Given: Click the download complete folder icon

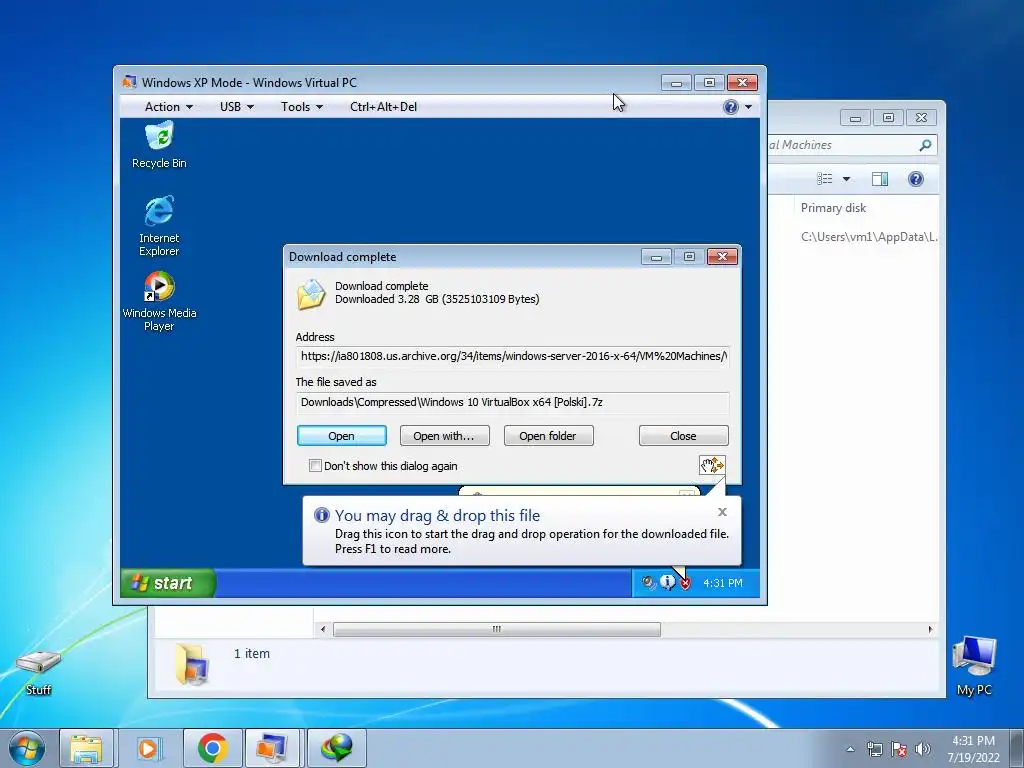Looking at the screenshot, I should (x=311, y=295).
